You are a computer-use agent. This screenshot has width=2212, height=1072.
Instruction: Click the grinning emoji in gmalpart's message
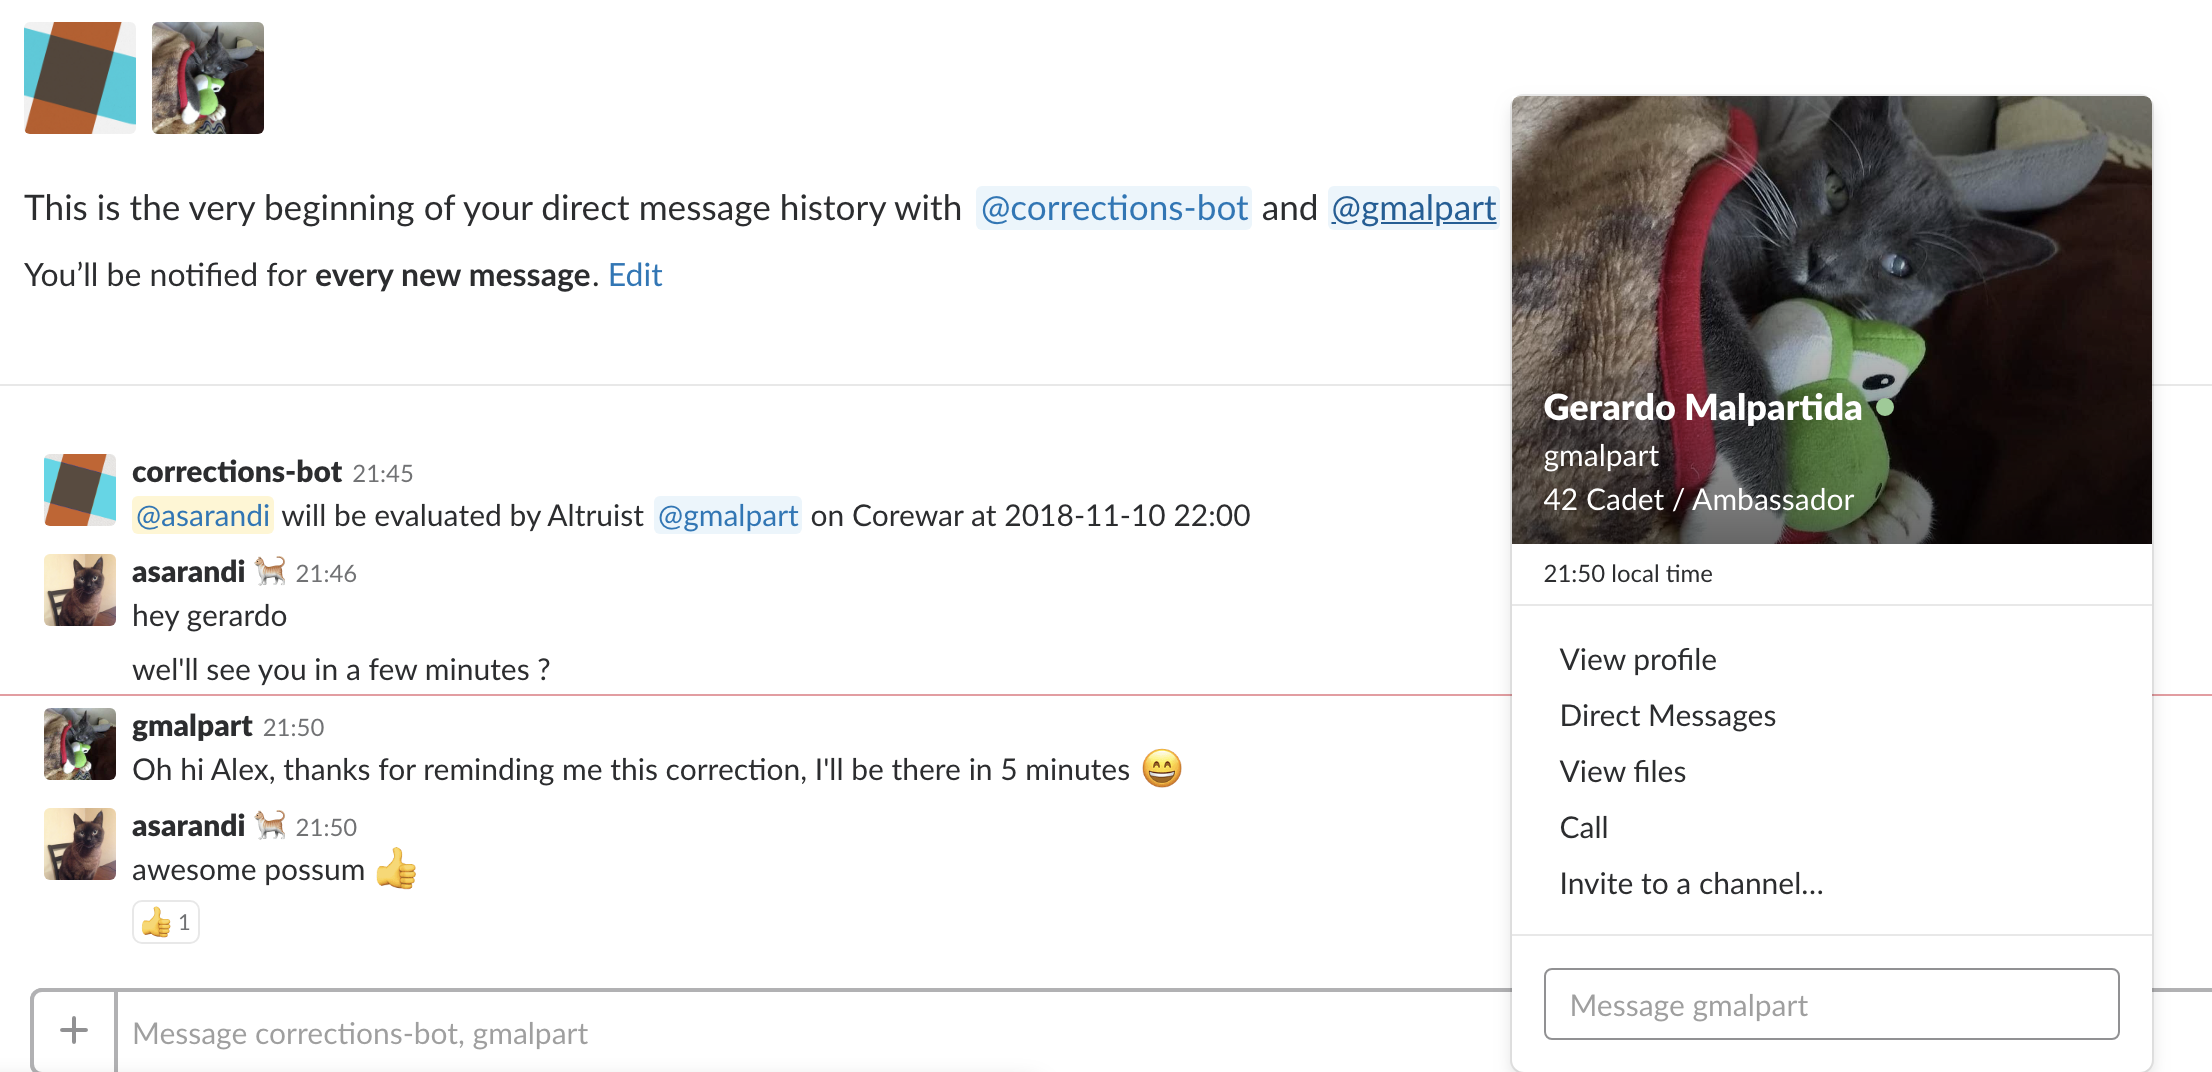(x=1162, y=768)
